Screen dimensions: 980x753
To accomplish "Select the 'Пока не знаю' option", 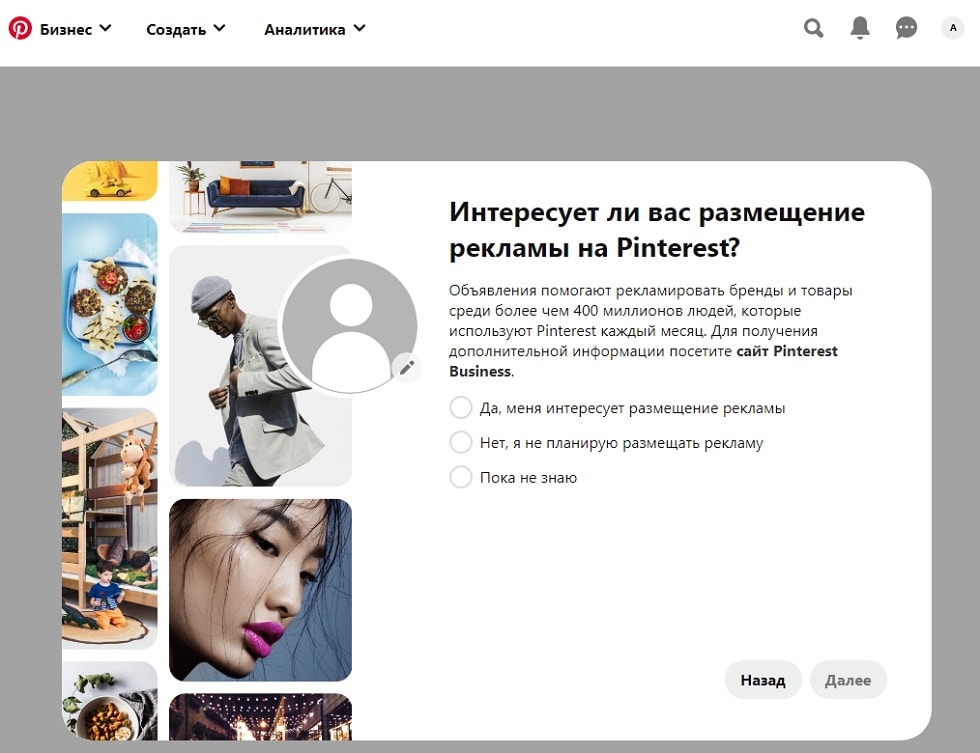I will tap(461, 477).
